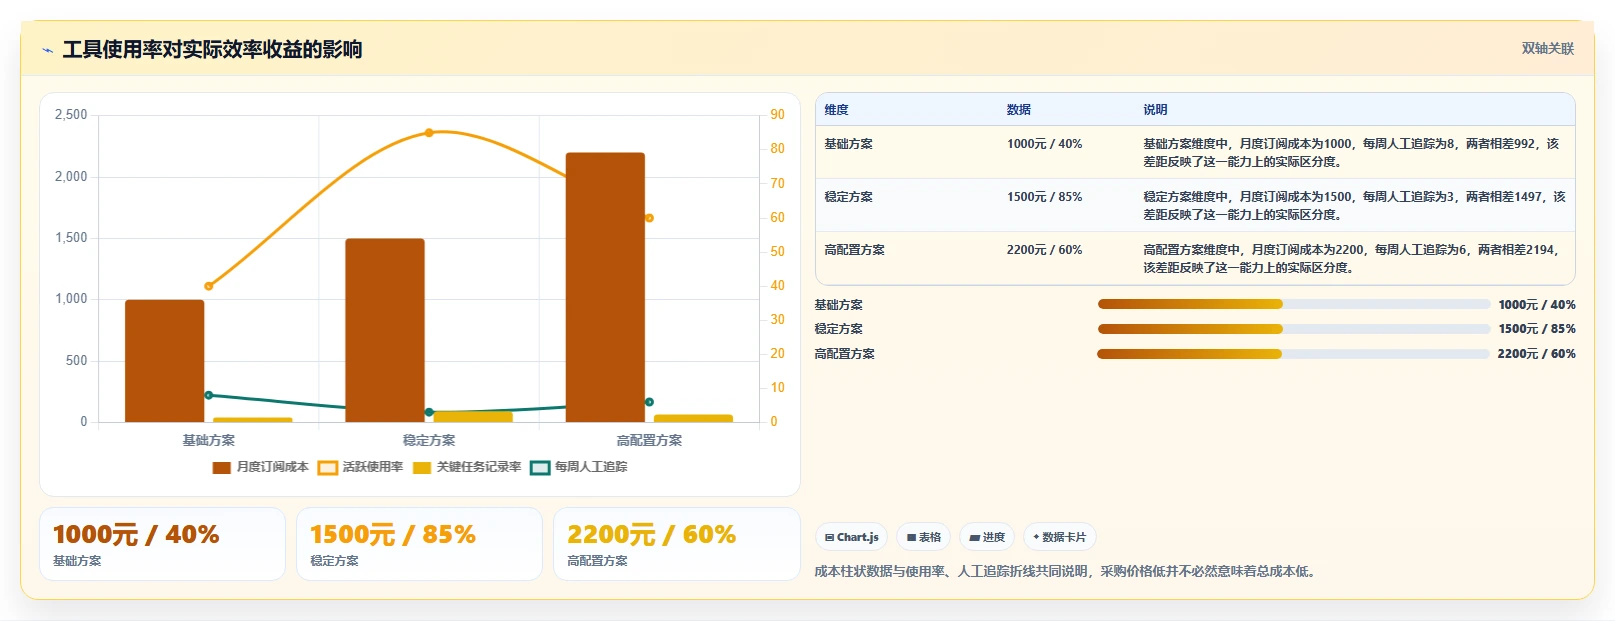1615x621 pixels.
Task: Click the 基础方案 progress bar
Action: pos(1294,304)
